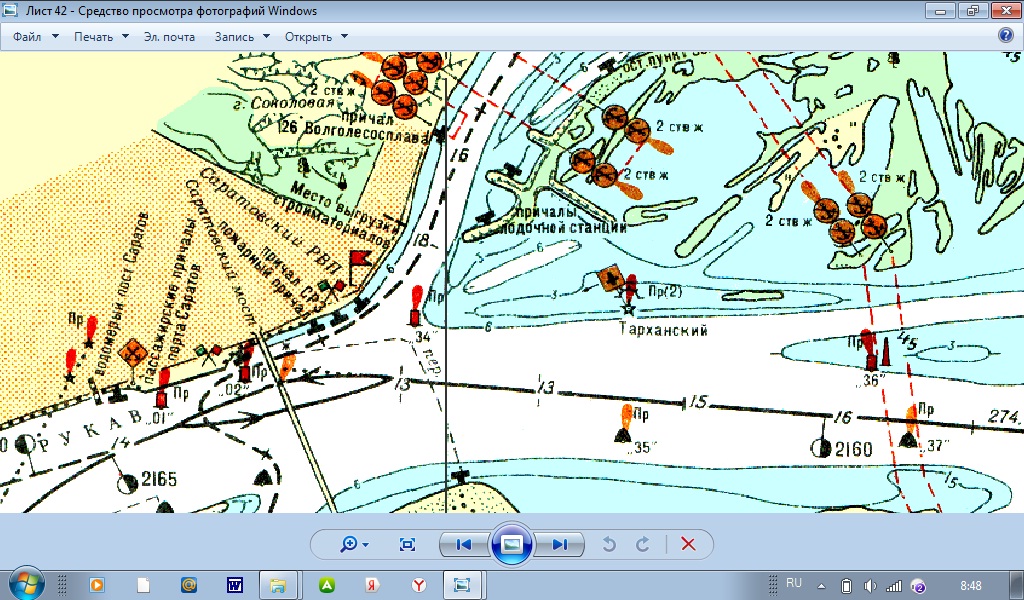
Task: Go to the previous photo
Action: tap(463, 544)
